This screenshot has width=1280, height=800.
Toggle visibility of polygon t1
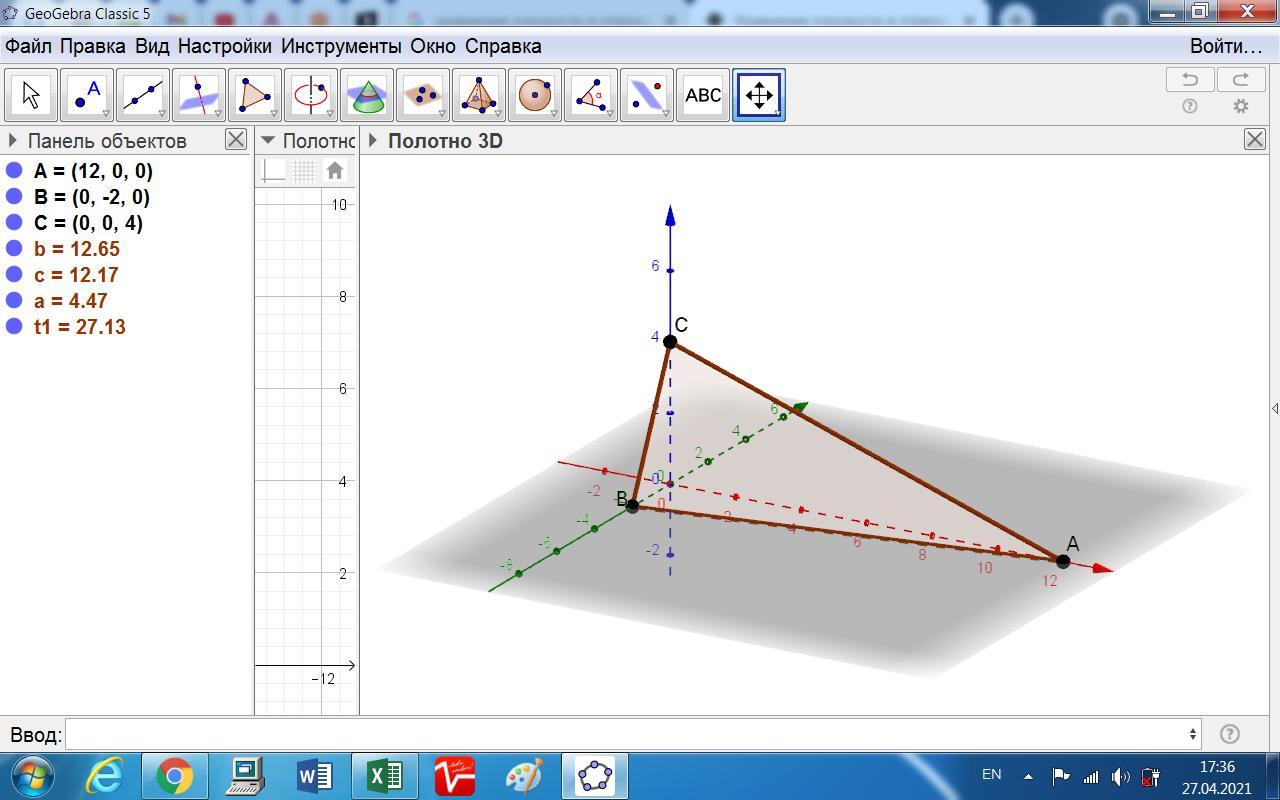click(14, 327)
